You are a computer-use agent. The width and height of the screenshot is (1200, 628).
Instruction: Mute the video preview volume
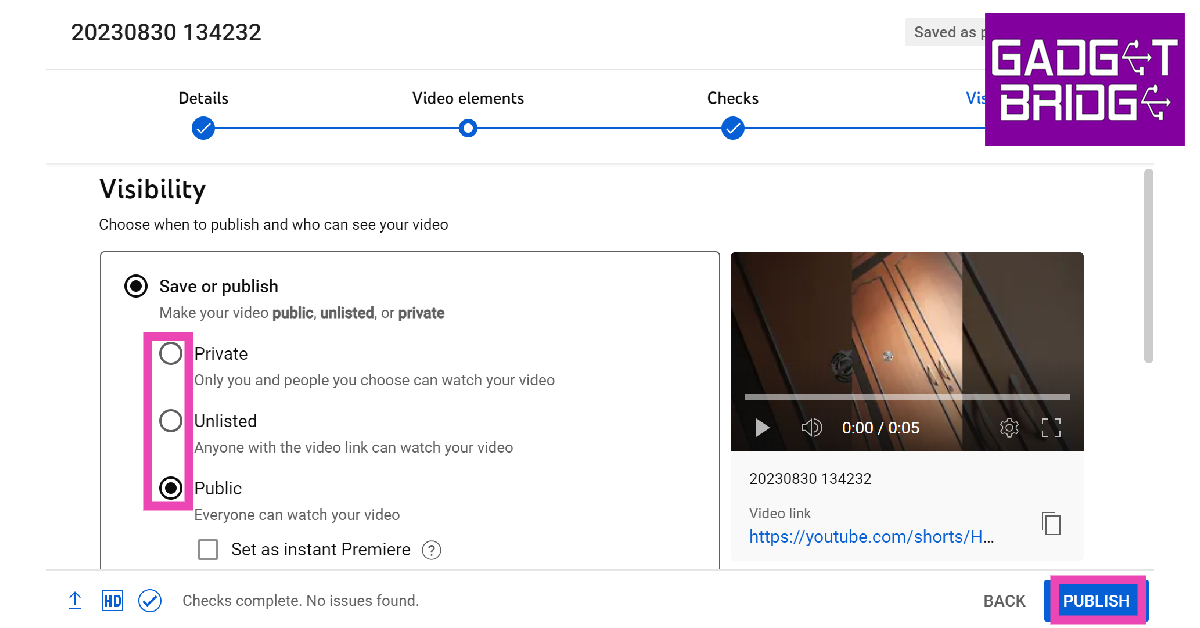point(811,428)
